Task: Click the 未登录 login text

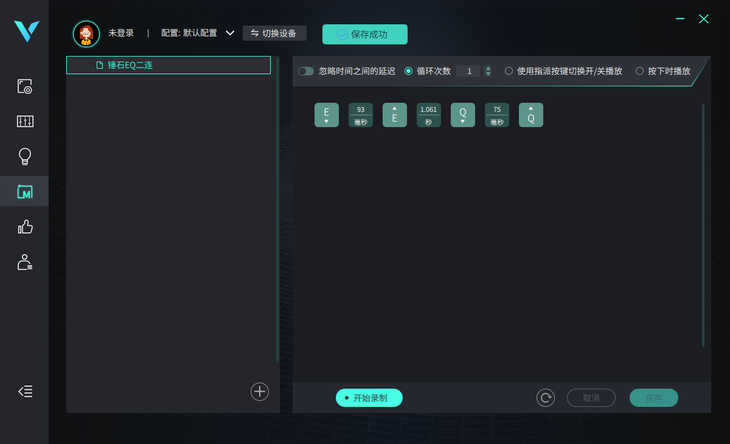Action: 121,33
